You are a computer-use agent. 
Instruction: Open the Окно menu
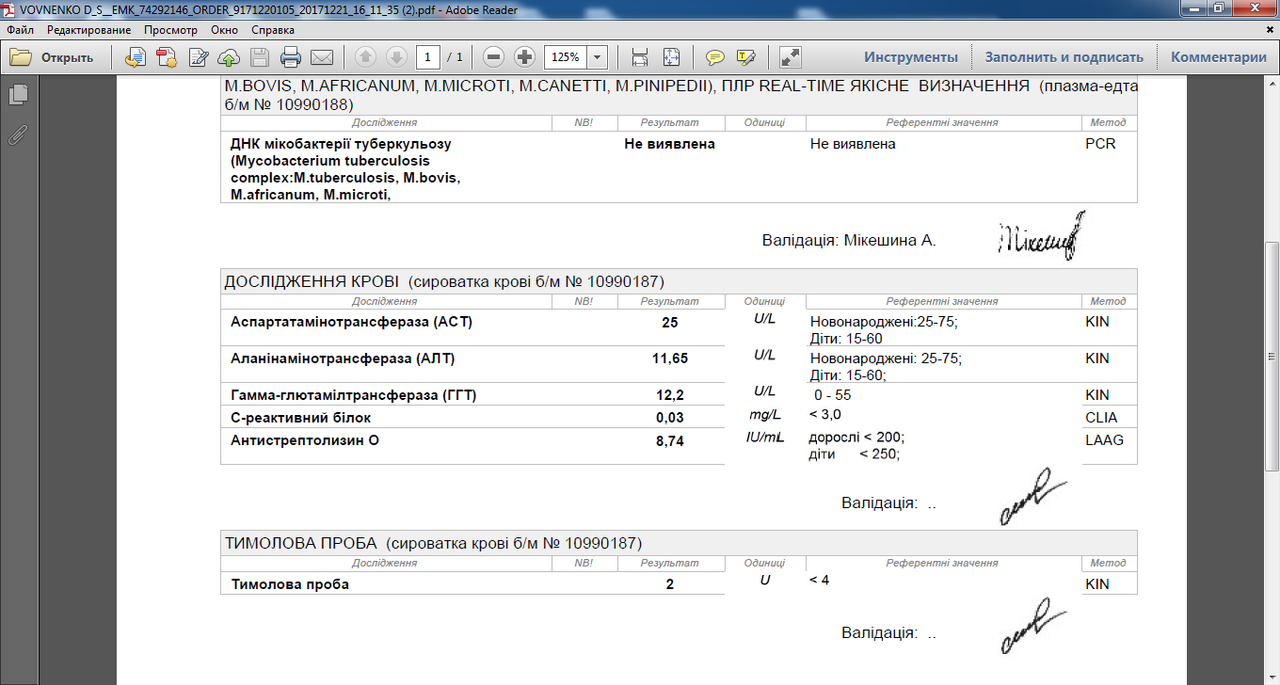[x=224, y=30]
